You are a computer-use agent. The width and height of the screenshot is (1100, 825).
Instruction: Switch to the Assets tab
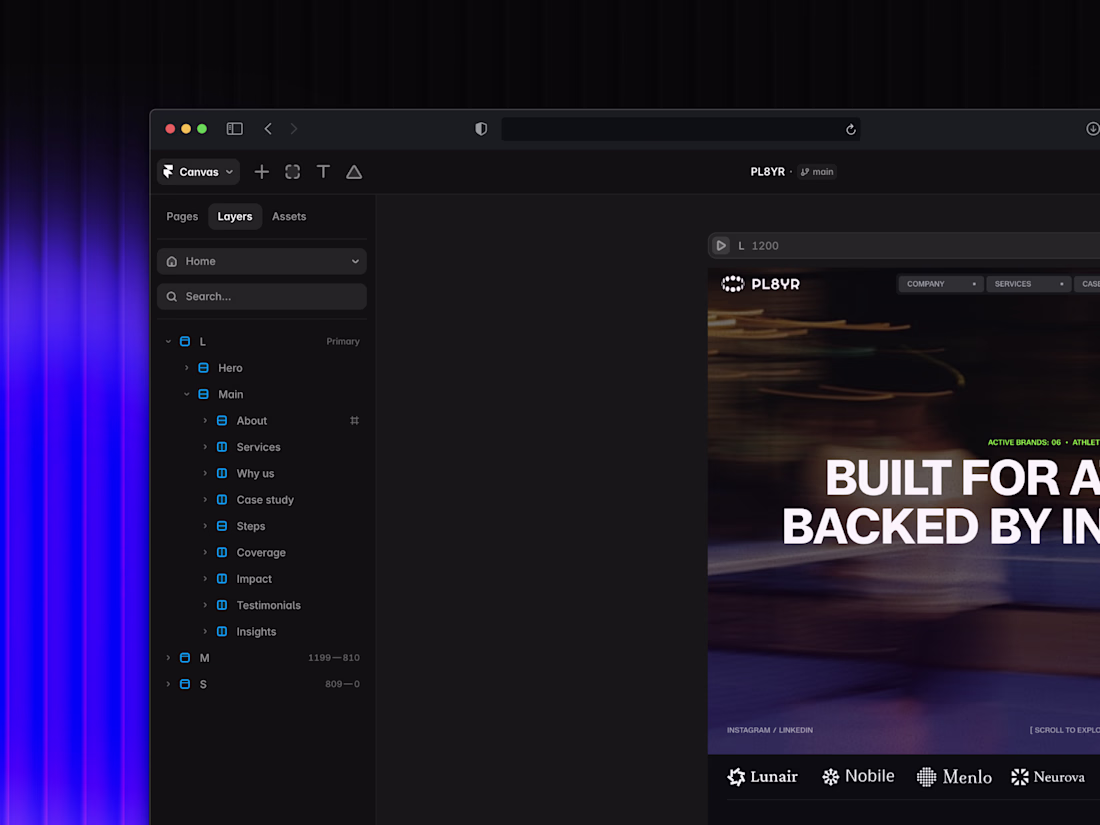pyautogui.click(x=289, y=217)
